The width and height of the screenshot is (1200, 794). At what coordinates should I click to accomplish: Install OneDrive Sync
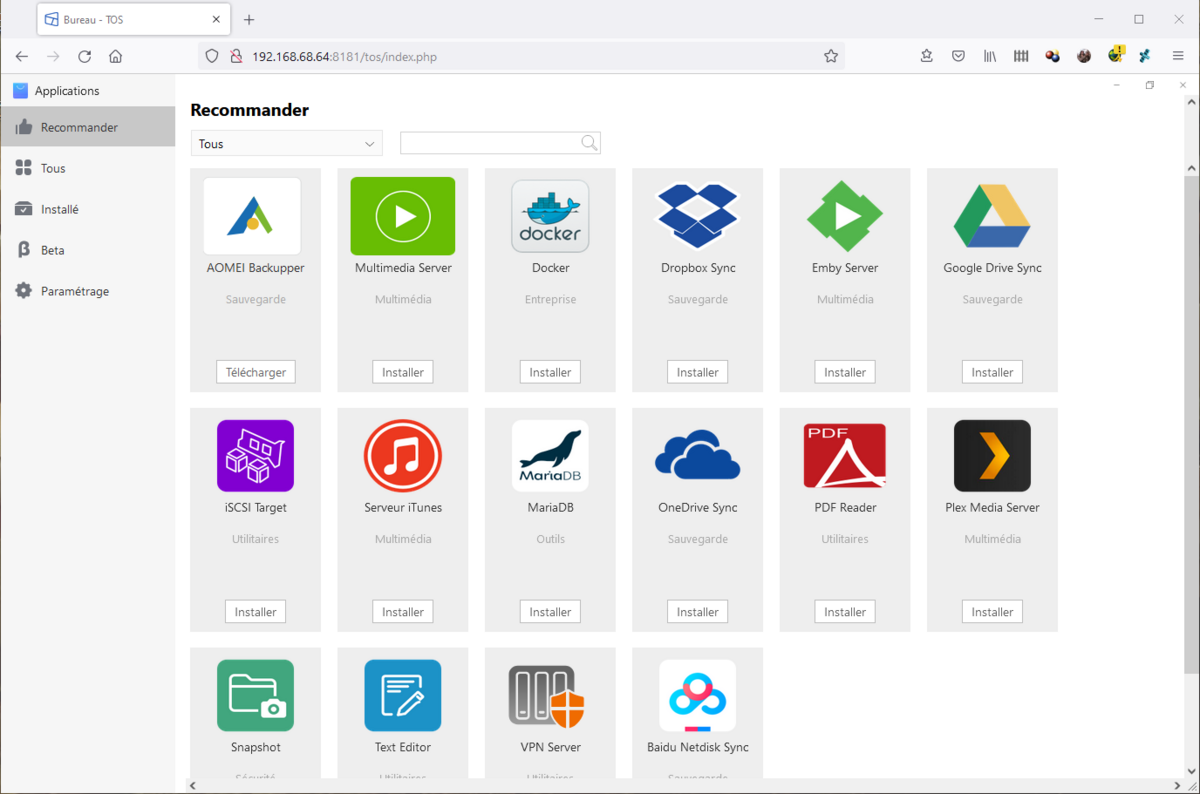pos(698,612)
